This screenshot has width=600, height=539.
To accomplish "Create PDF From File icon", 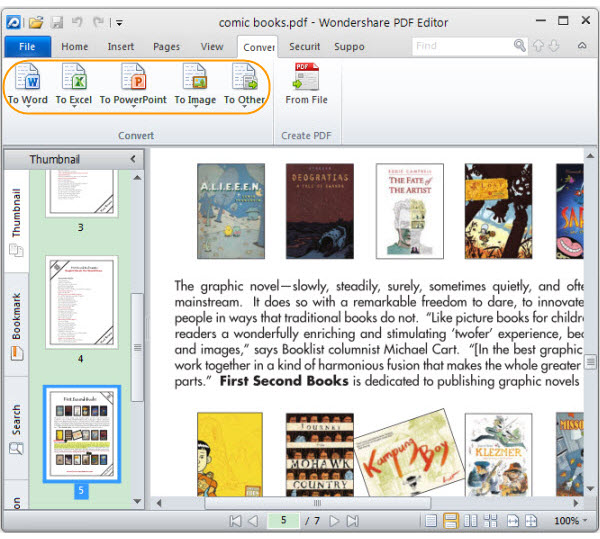I will tap(306, 78).
